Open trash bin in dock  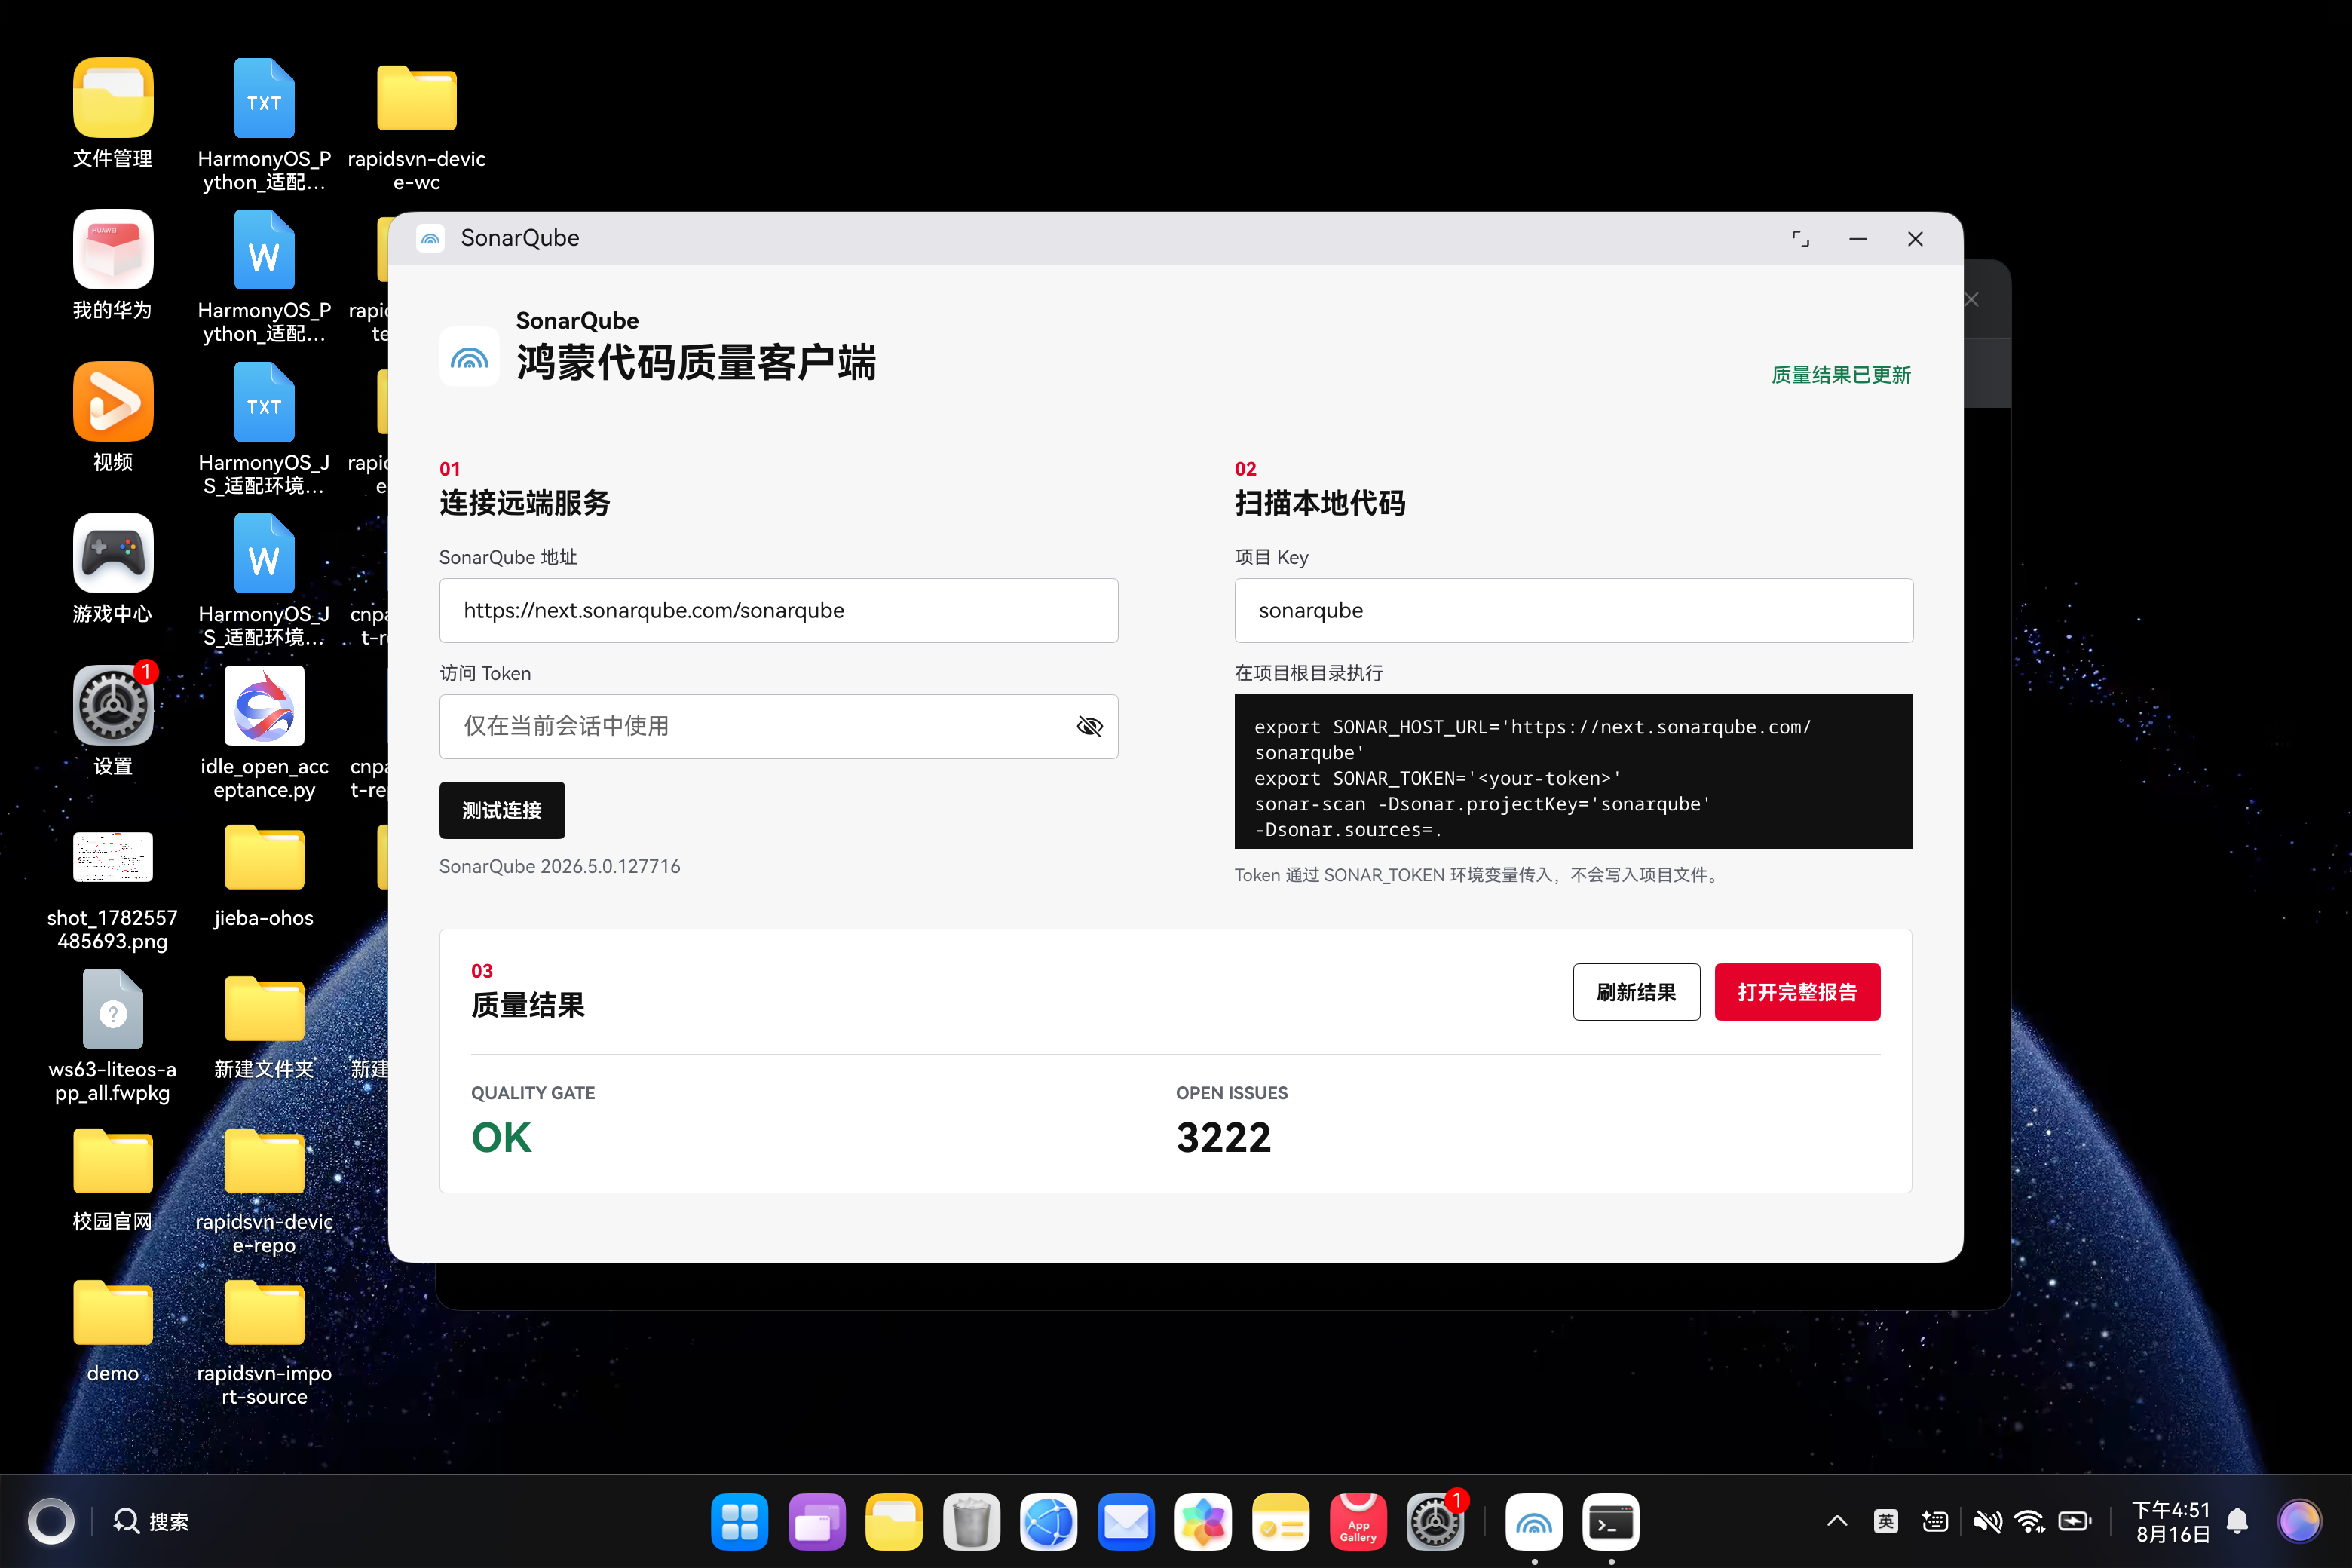pyautogui.click(x=971, y=1522)
